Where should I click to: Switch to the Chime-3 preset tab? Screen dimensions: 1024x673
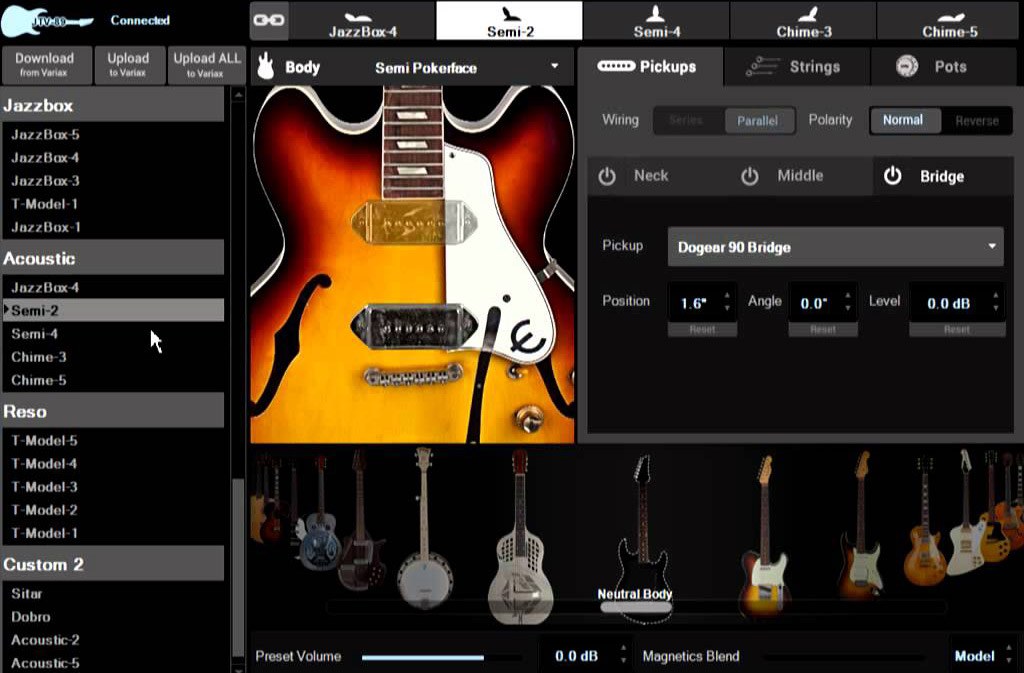click(804, 20)
